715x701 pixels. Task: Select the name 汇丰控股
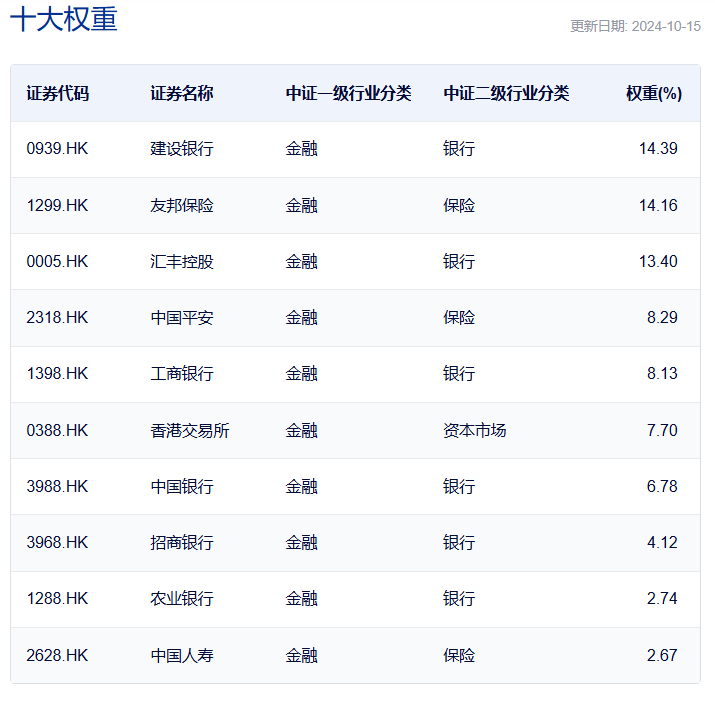point(182,261)
